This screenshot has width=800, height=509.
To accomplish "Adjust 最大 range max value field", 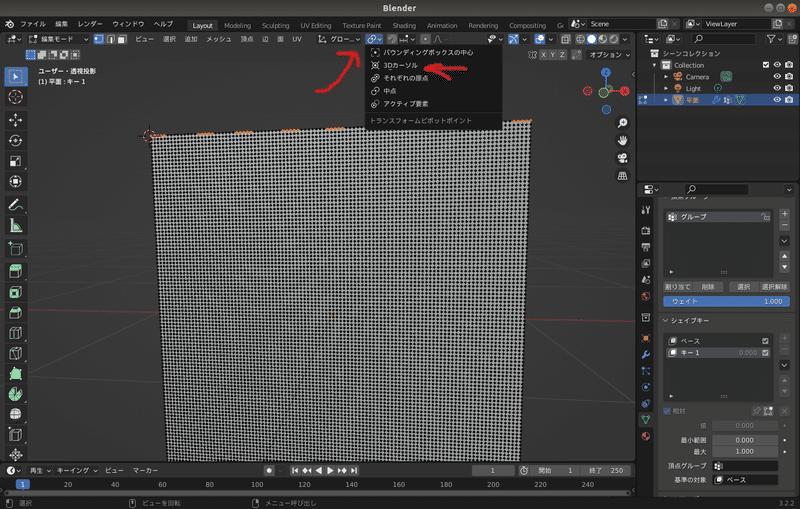I will pyautogui.click(x=745, y=451).
